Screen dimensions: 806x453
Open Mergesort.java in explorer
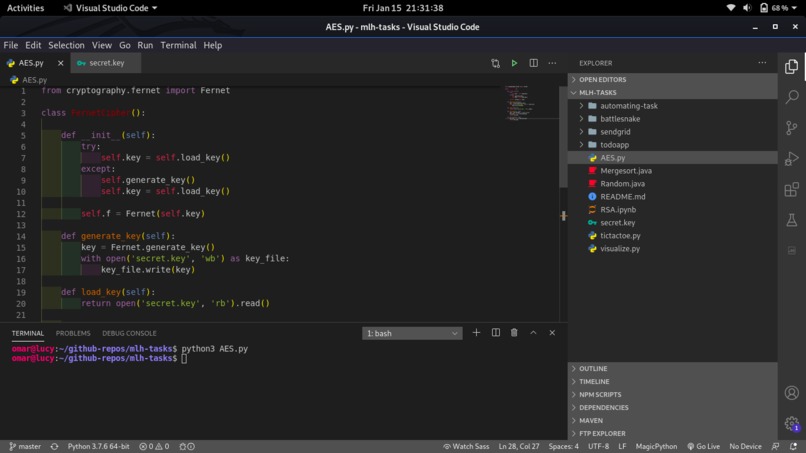tap(672, 171)
